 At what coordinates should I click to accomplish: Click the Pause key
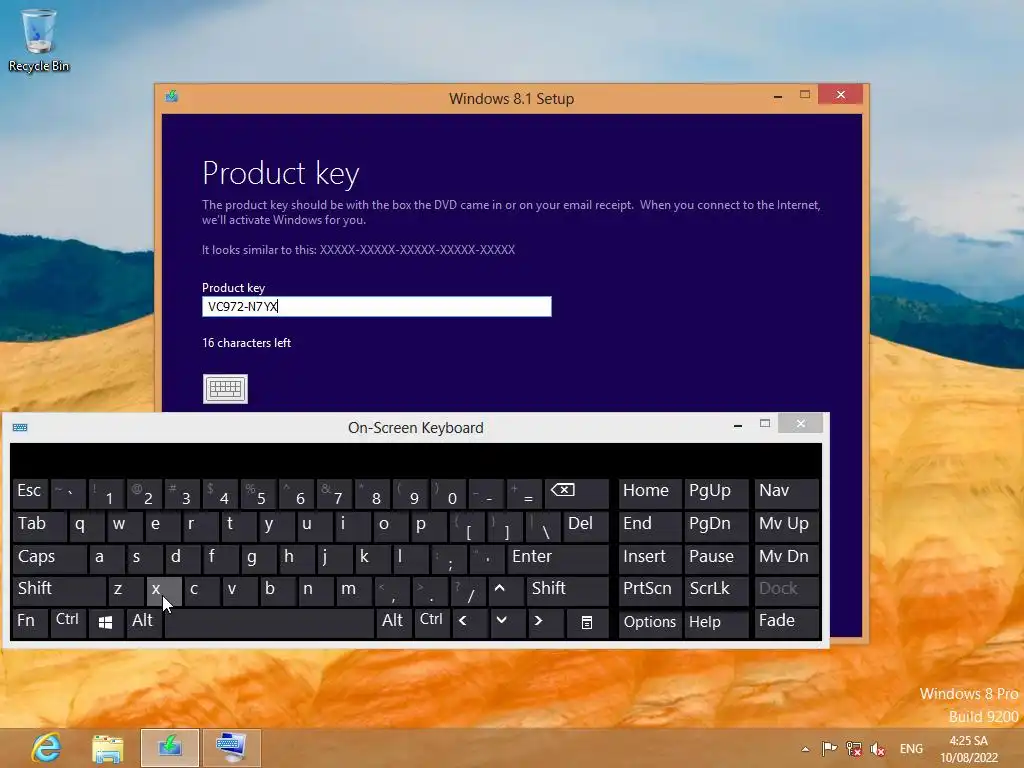(717, 558)
